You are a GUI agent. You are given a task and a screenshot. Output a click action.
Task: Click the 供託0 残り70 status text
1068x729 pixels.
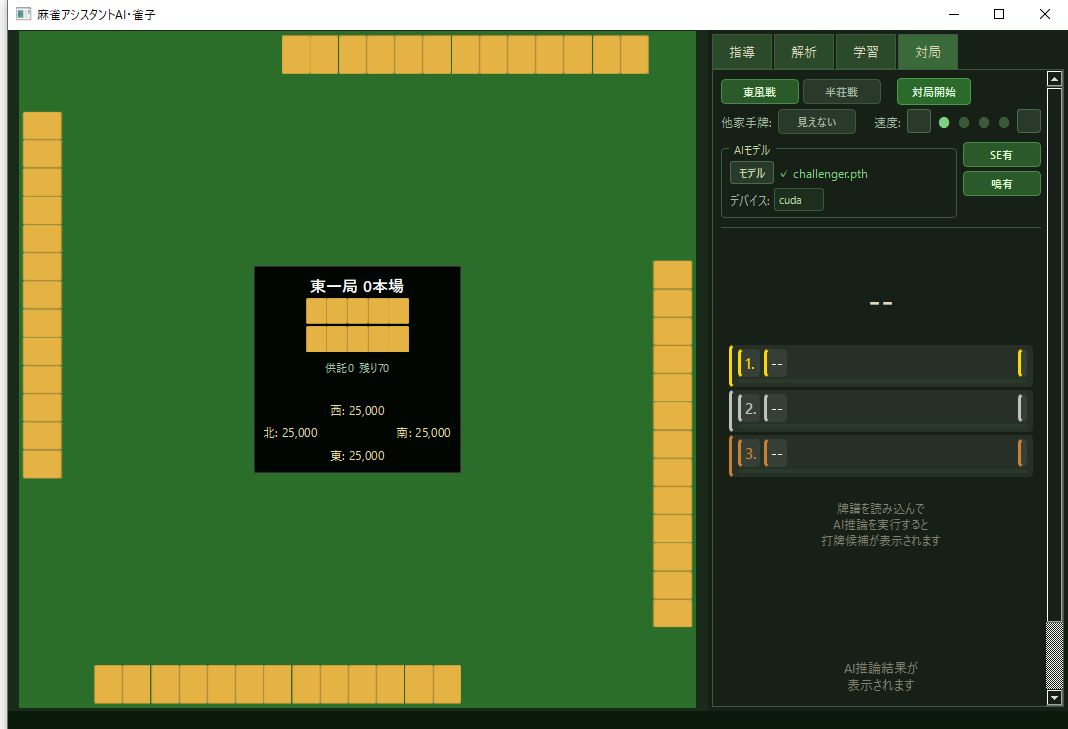(357, 368)
